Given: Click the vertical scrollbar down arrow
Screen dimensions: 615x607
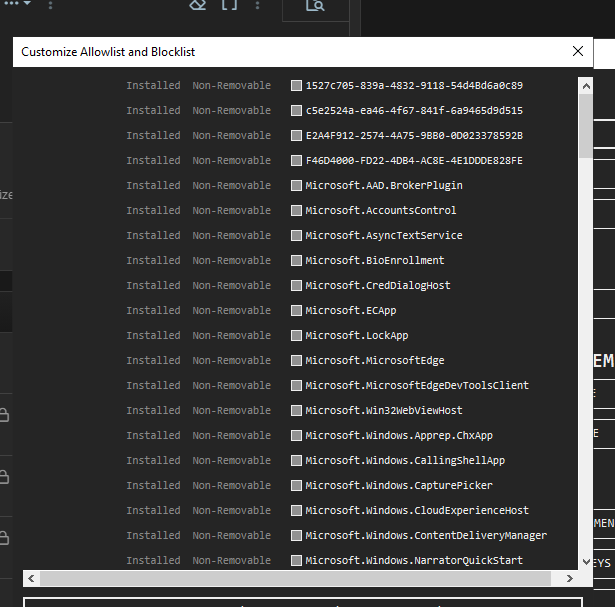Looking at the screenshot, I should [586, 562].
